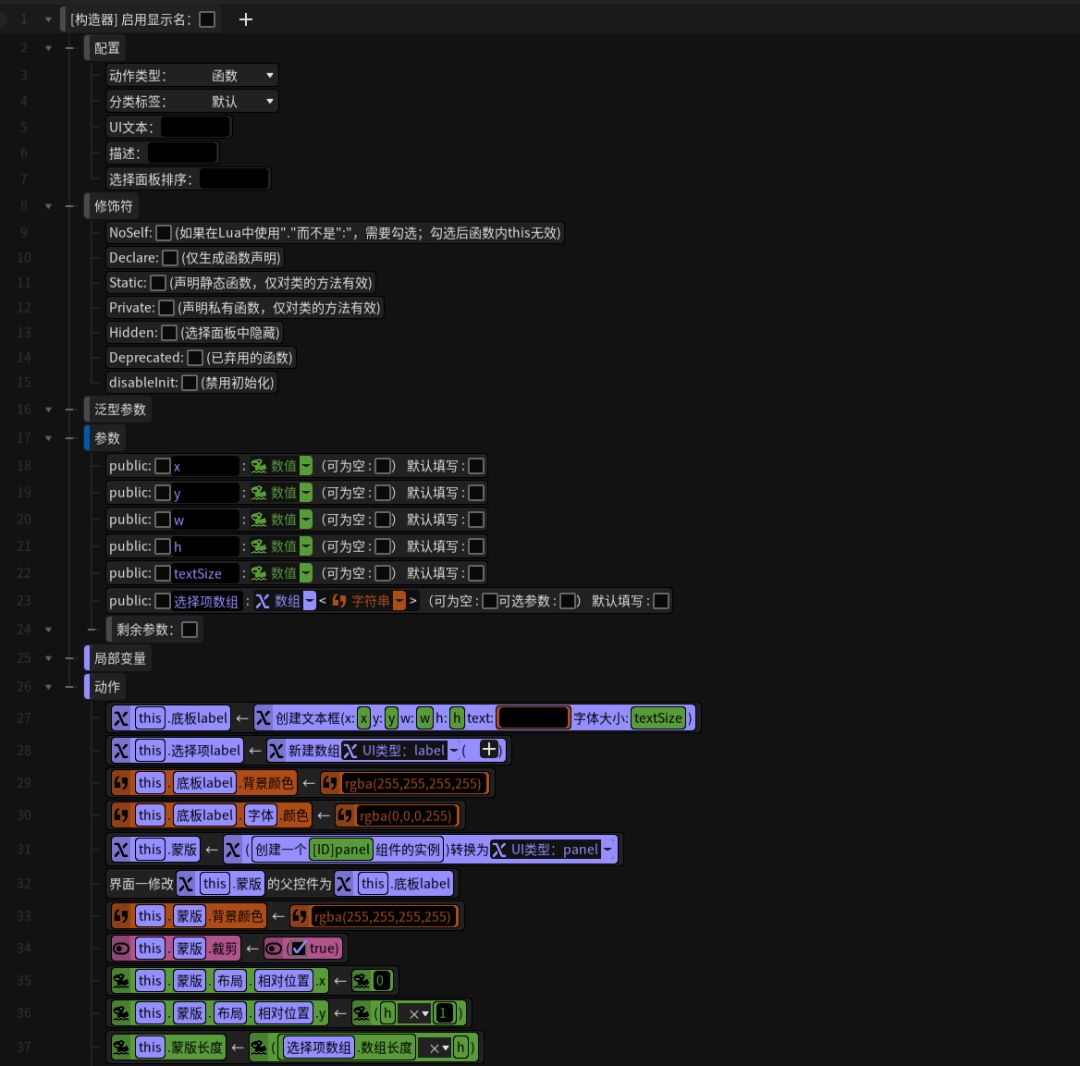Click the variable icon before this.底板label assignment
The height and width of the screenshot is (1066, 1080).
point(122,718)
